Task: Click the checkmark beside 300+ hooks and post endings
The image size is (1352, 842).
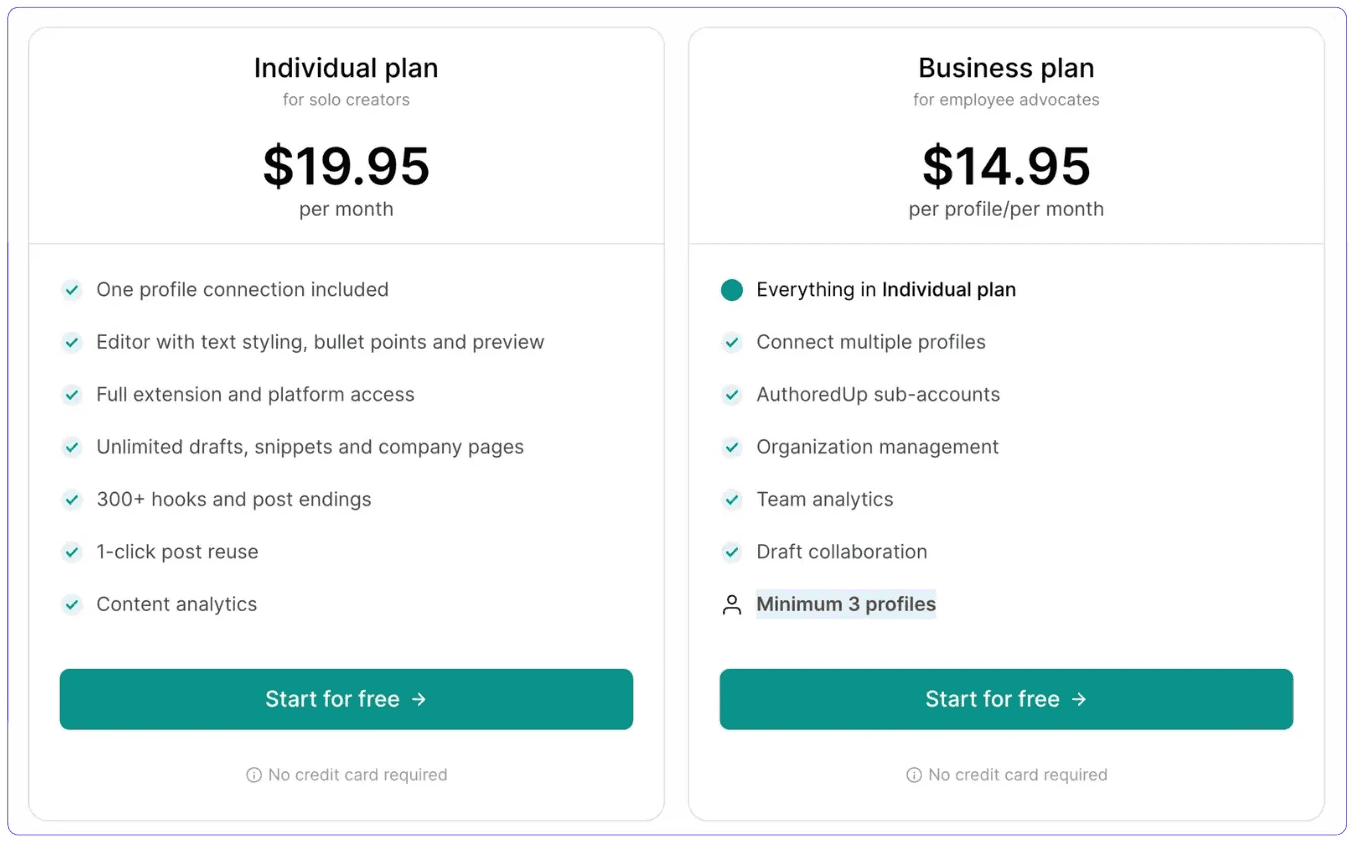Action: 72,499
